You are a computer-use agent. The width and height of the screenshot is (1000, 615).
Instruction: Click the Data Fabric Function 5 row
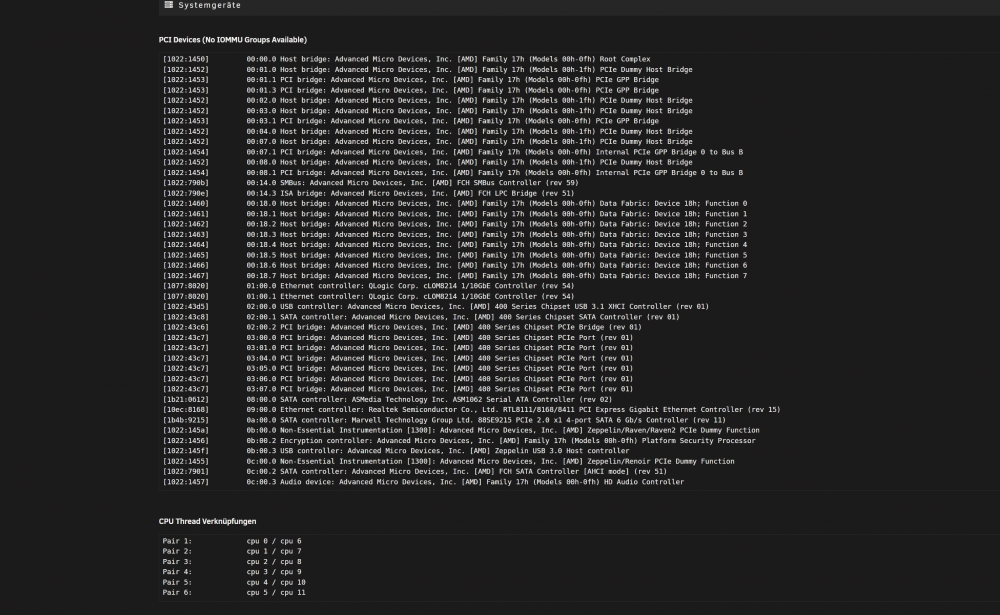455,255
